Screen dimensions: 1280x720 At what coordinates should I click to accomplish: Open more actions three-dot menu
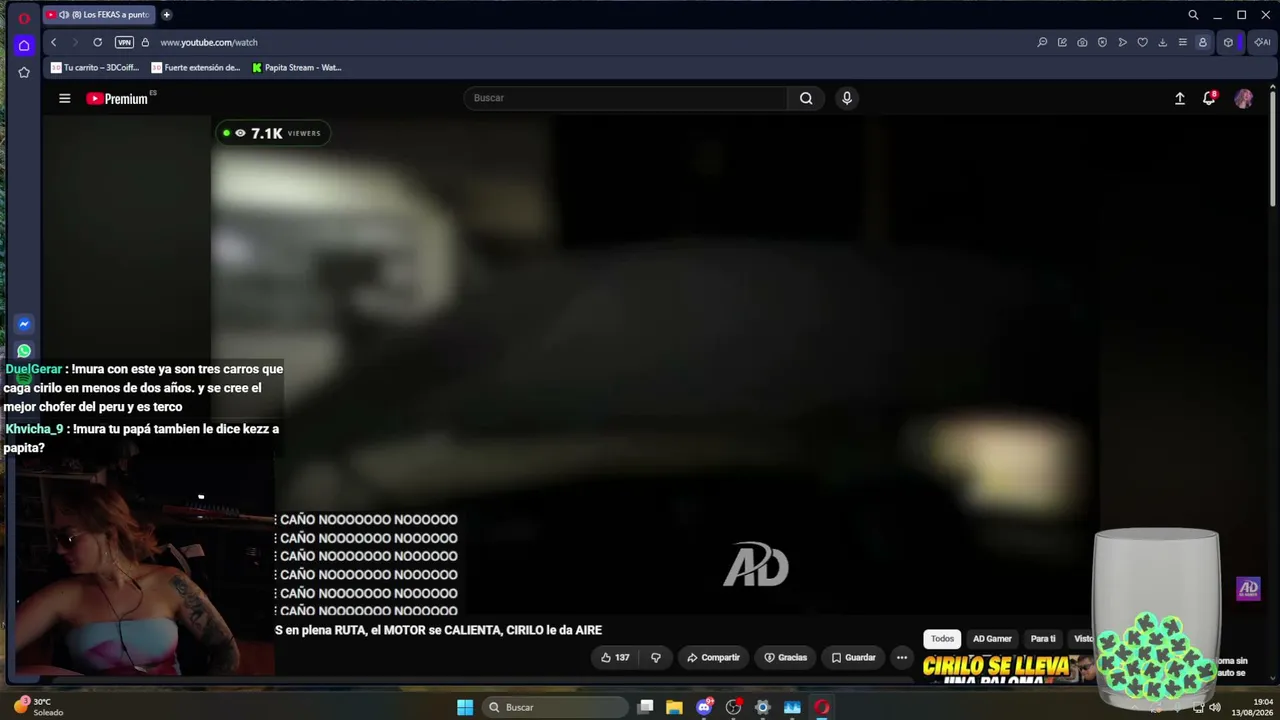(x=902, y=657)
